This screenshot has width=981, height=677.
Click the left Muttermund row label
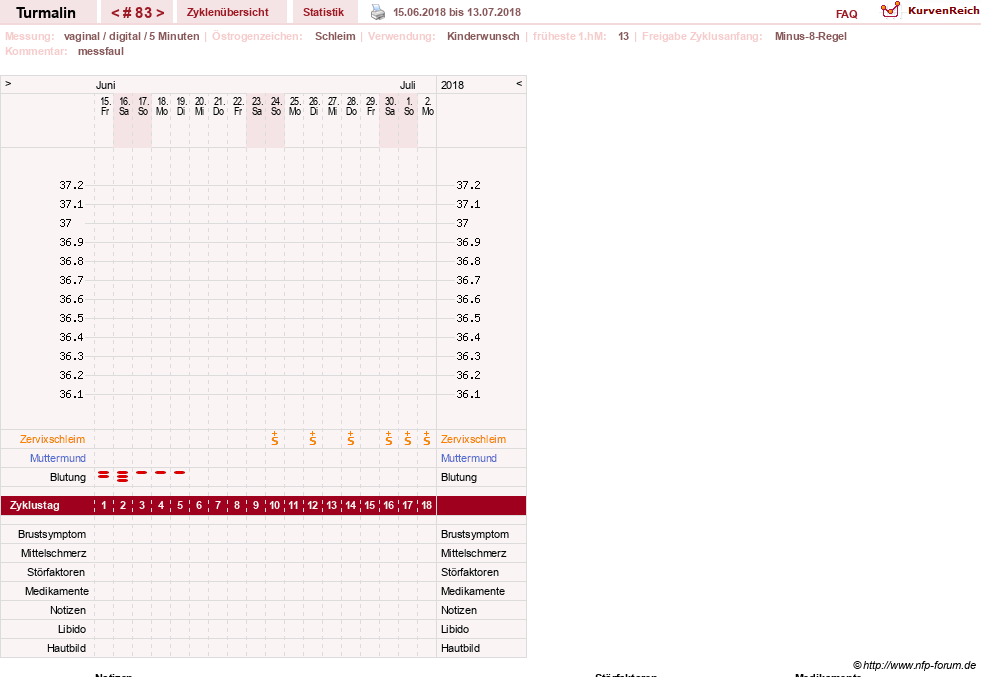click(58, 458)
